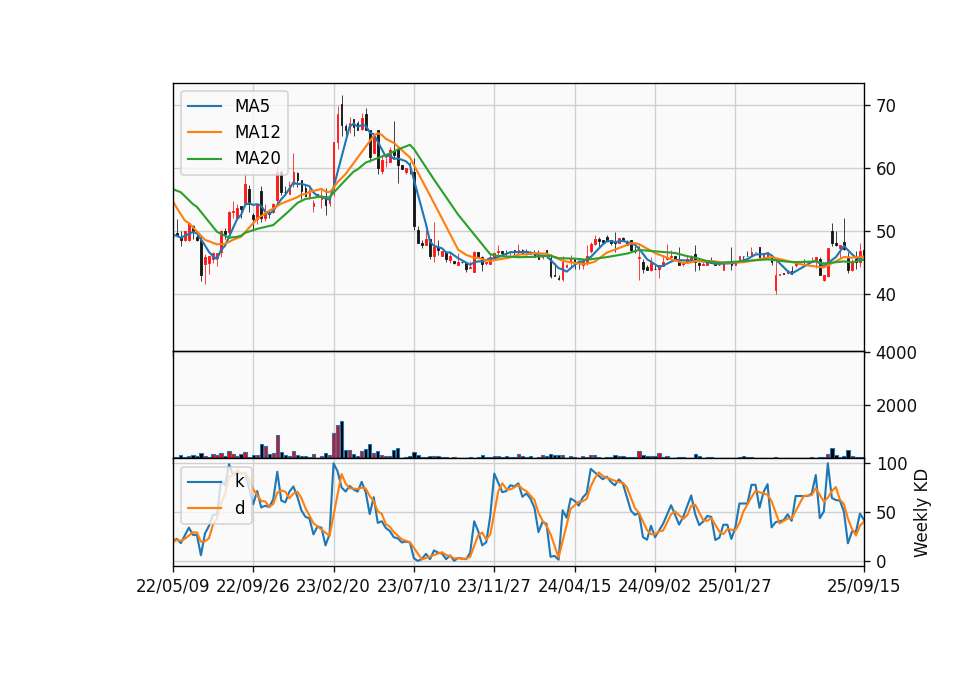
Task: Click the date label 24/04/15
Action: tap(574, 586)
